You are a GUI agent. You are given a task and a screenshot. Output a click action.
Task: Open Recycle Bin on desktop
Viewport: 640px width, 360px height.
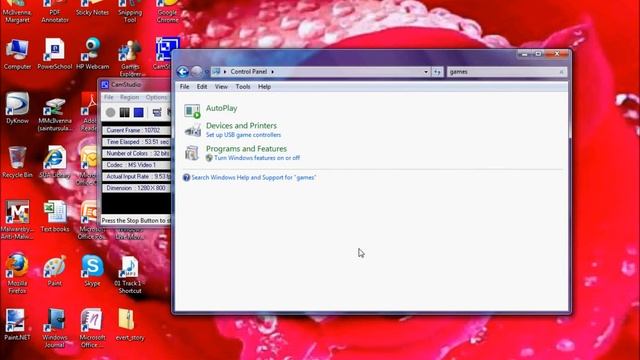(17, 162)
